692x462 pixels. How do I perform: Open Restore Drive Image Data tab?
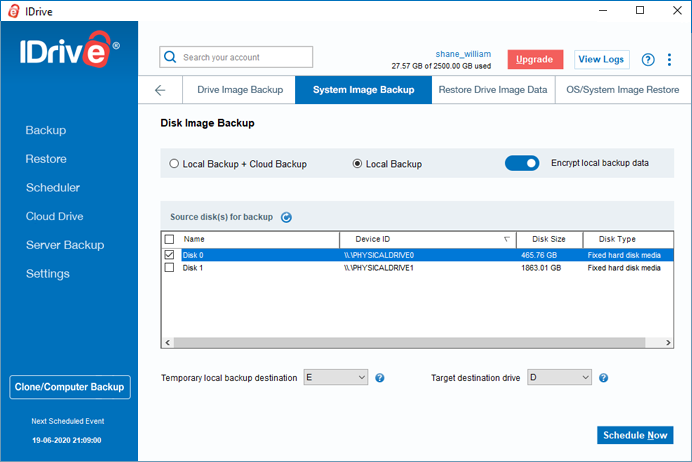[x=493, y=90]
